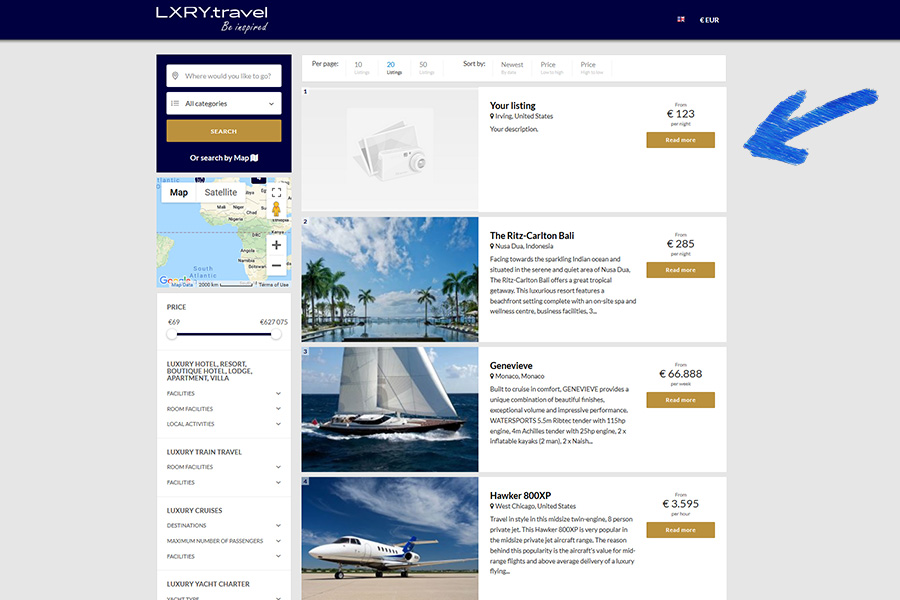900x600 pixels.
Task: Click the 'Luxury Yacht Charter' section heading
Action: pos(208,584)
